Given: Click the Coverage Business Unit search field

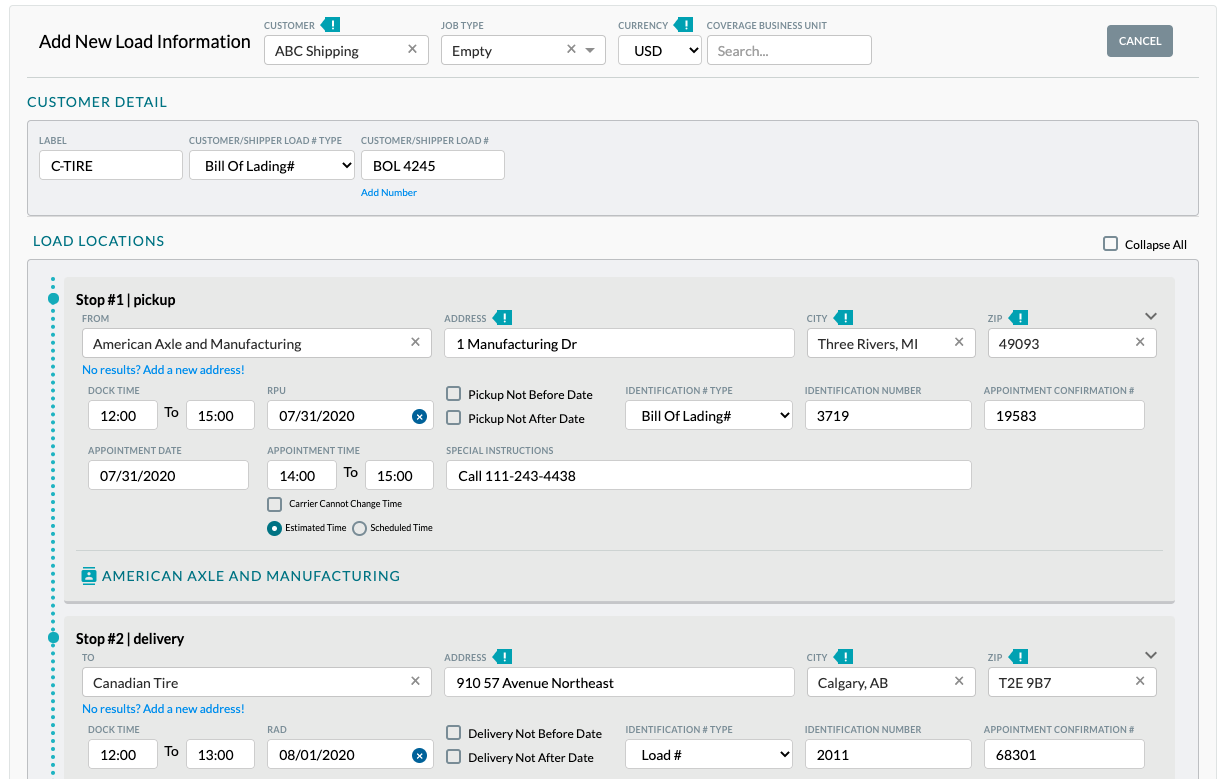Looking at the screenshot, I should (x=789, y=49).
